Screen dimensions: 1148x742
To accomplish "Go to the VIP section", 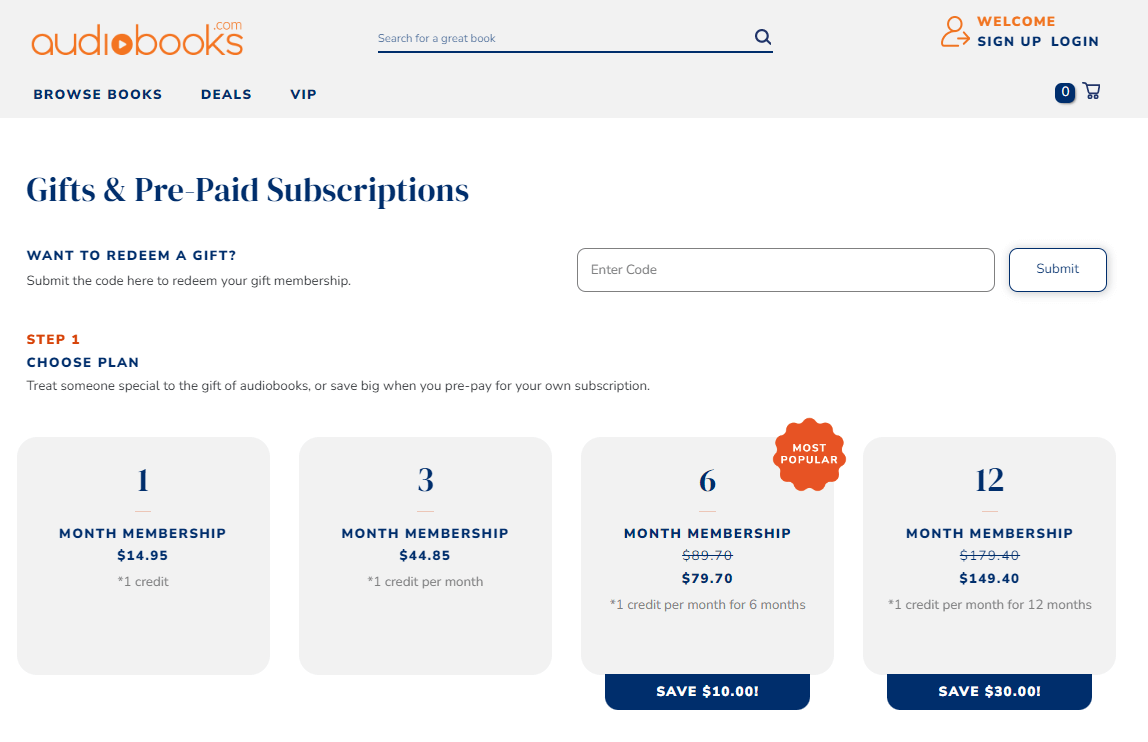I will (303, 94).
